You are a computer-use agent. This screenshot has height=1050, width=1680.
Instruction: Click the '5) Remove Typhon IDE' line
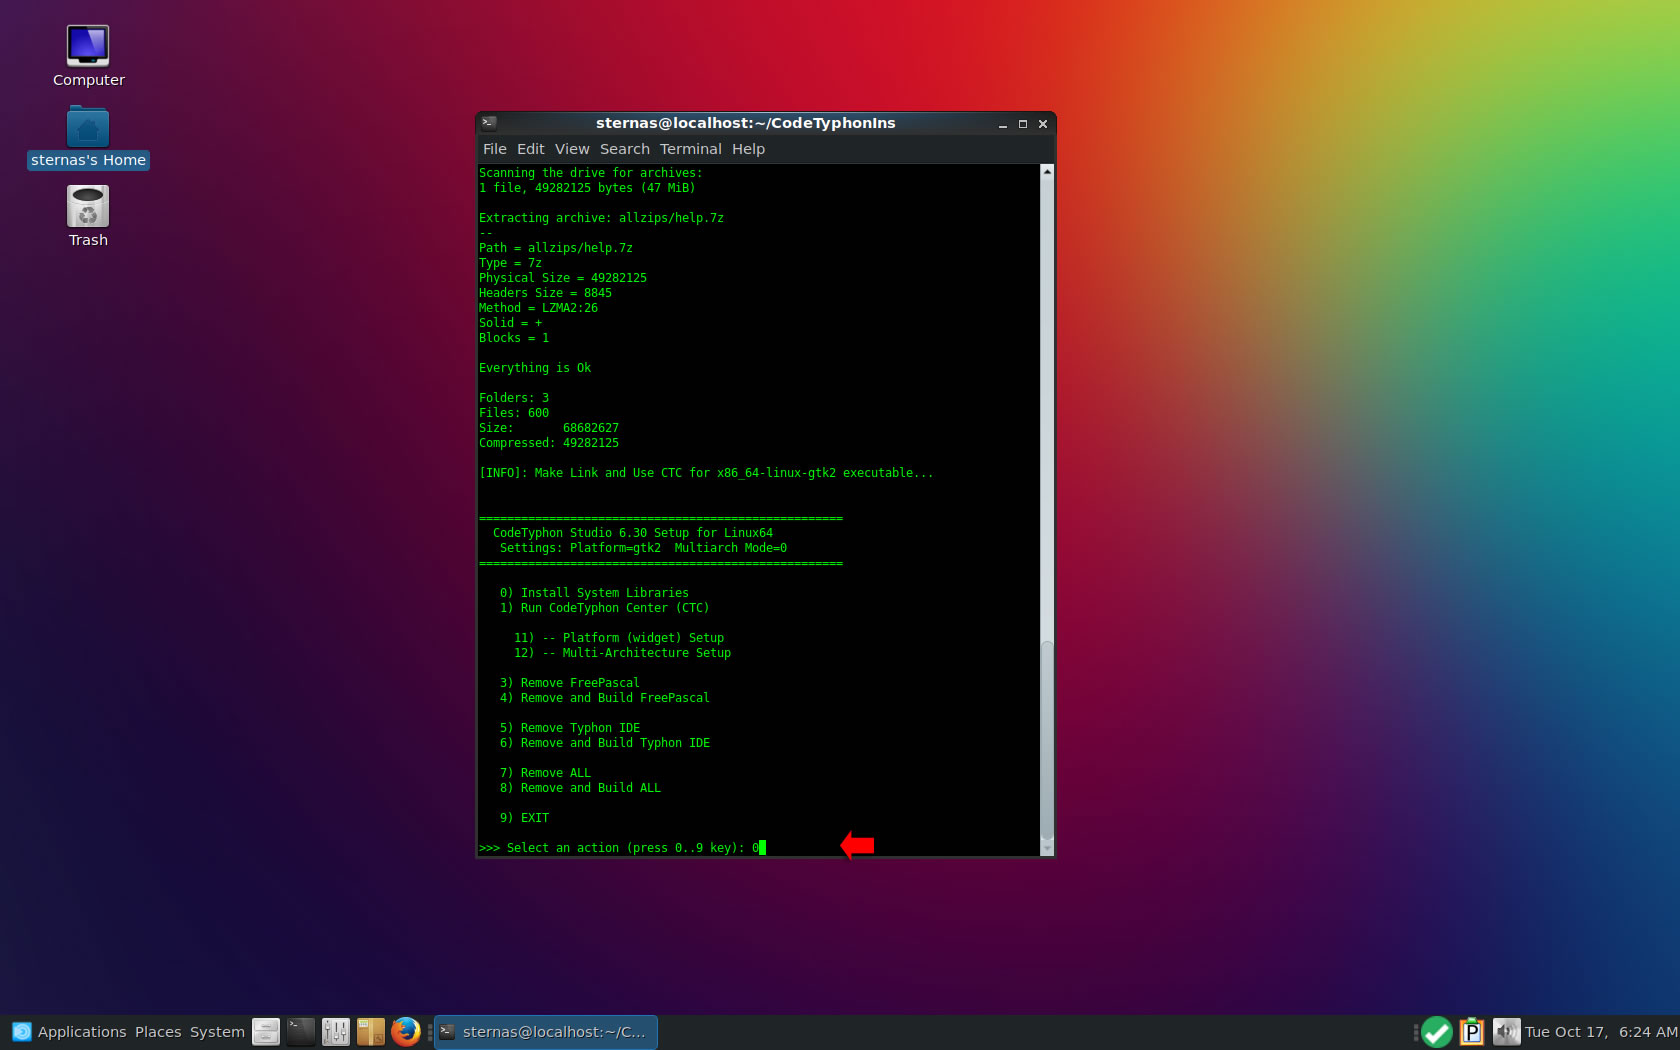(570, 728)
